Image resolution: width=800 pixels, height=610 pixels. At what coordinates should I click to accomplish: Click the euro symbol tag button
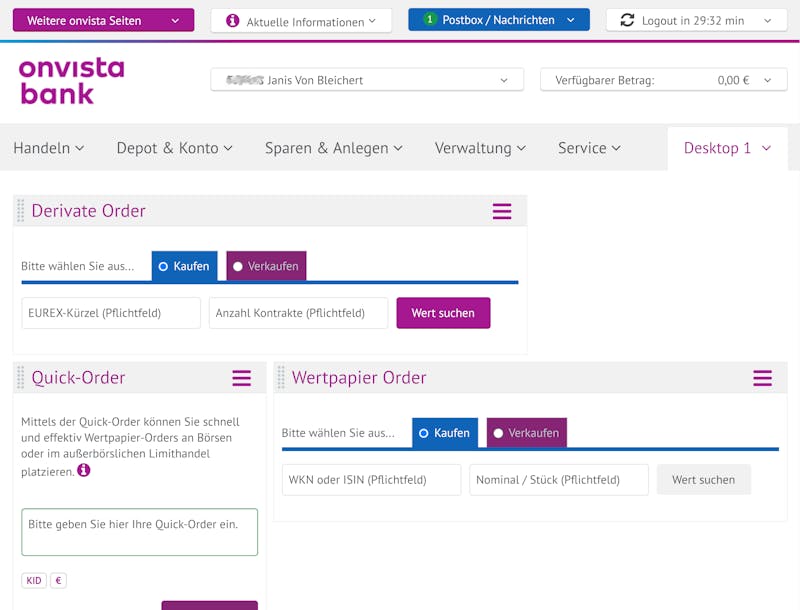[x=58, y=580]
